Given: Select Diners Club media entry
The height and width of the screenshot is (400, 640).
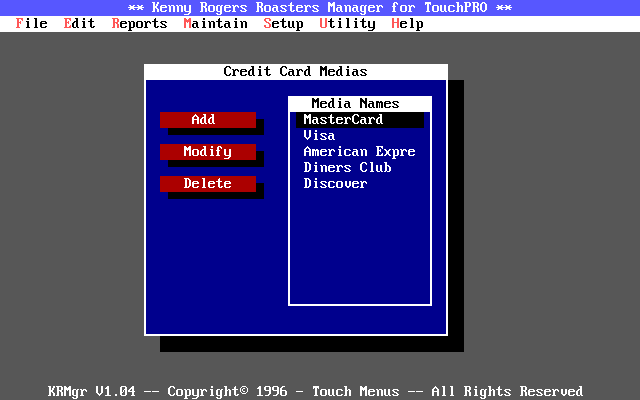Looking at the screenshot, I should point(360,168).
